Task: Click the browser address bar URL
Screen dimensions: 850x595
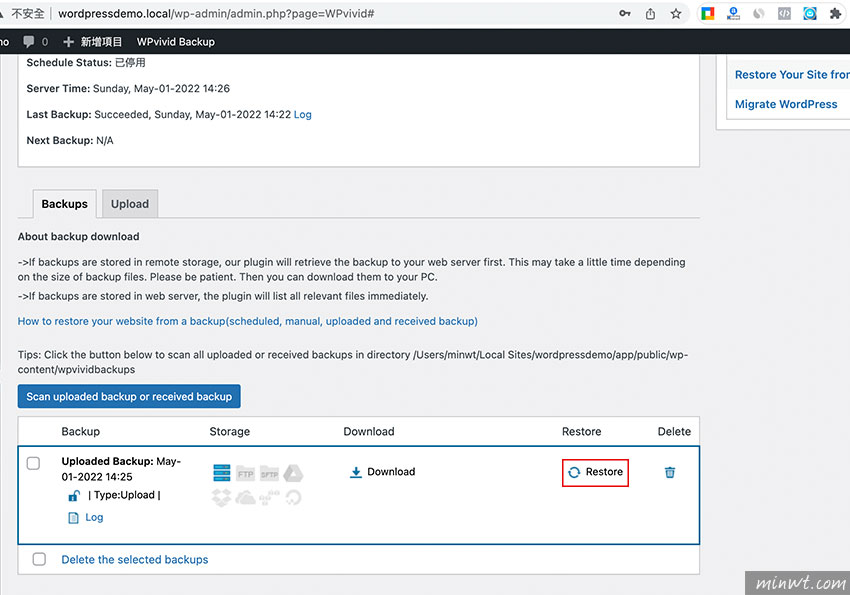Action: 216,14
